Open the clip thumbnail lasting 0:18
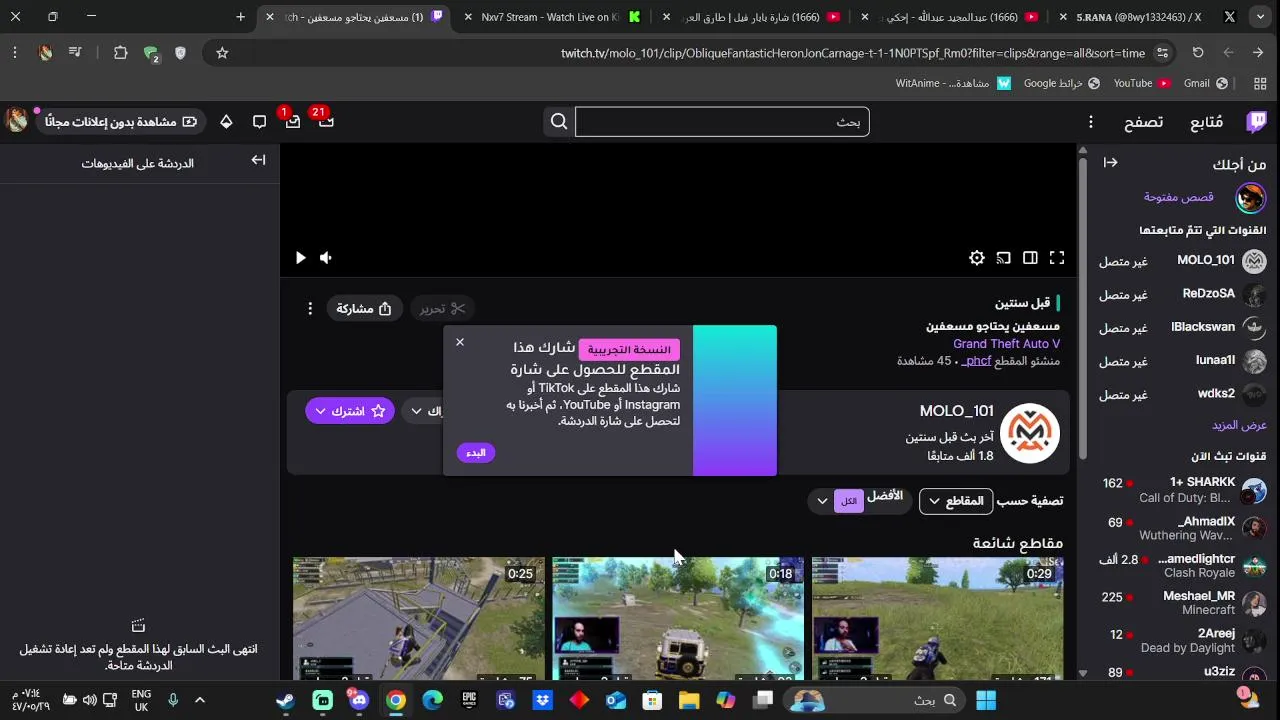The height and width of the screenshot is (720, 1280). pyautogui.click(x=678, y=620)
